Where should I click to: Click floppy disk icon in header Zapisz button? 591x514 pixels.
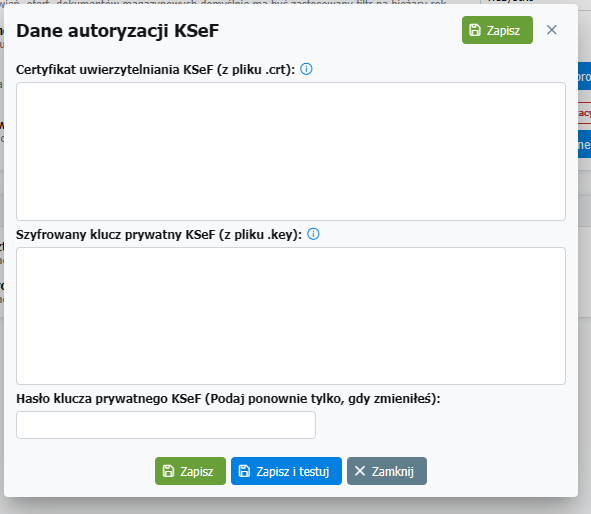pyautogui.click(x=475, y=30)
